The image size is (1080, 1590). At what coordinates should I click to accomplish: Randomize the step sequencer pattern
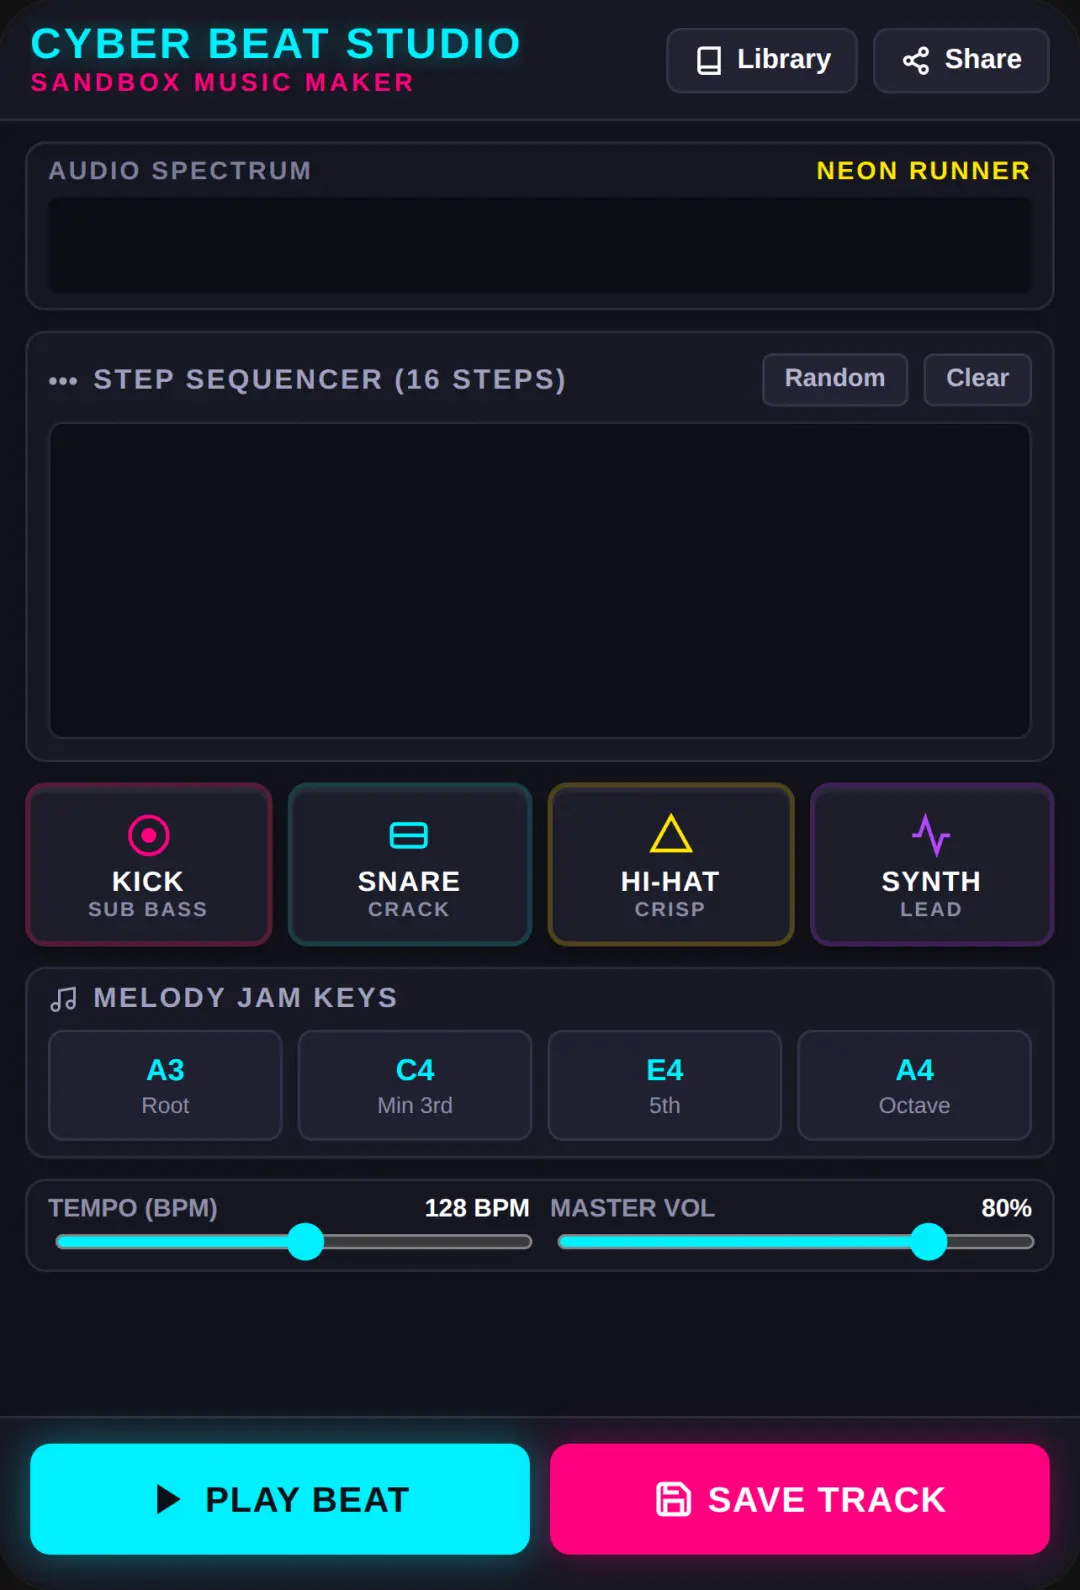835,379
